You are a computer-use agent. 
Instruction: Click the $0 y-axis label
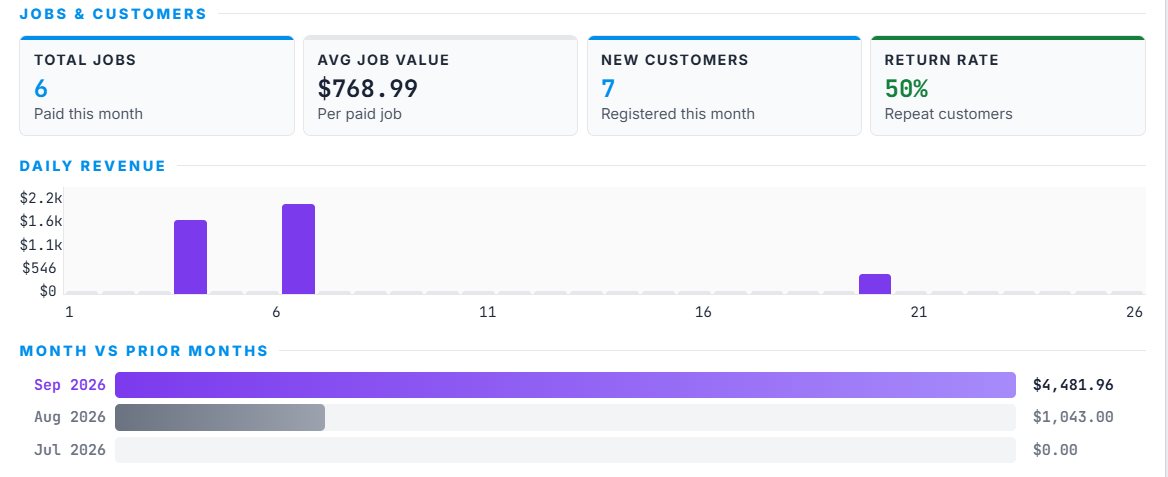point(48,291)
